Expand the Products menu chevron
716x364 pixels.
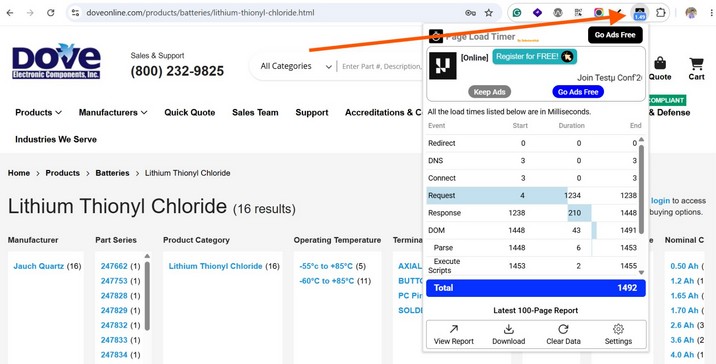tap(58, 112)
